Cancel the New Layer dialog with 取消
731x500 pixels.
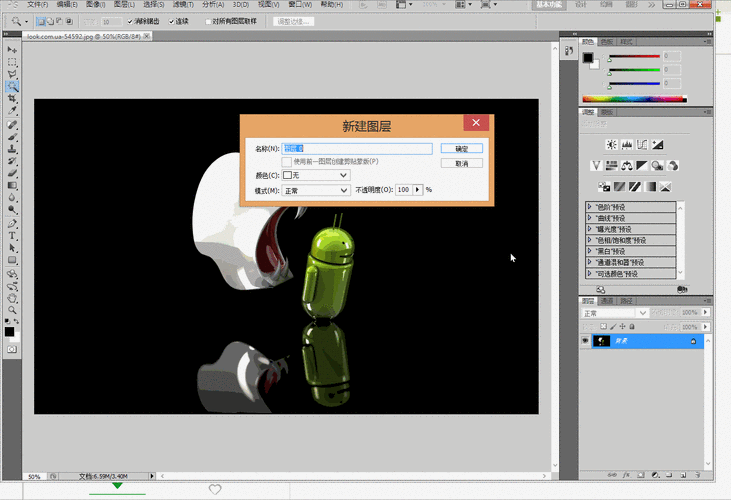point(462,164)
